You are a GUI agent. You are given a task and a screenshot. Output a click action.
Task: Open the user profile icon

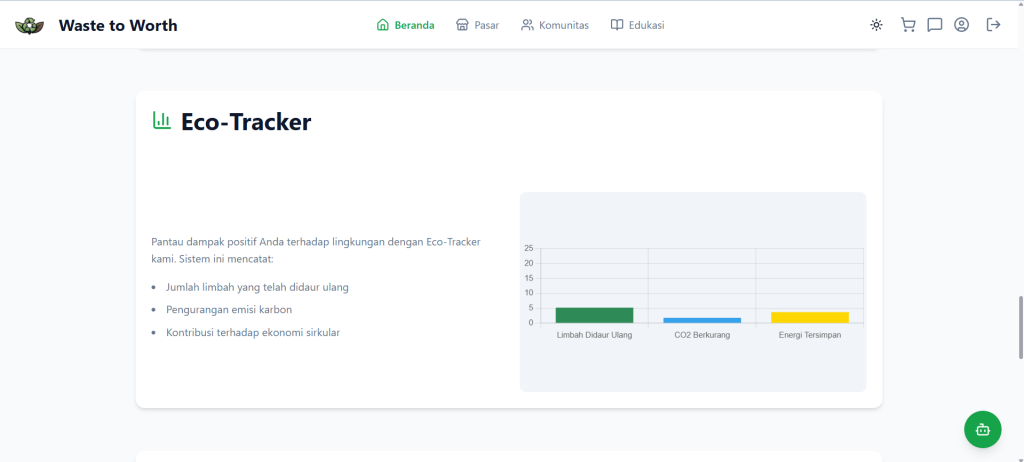[x=961, y=25]
